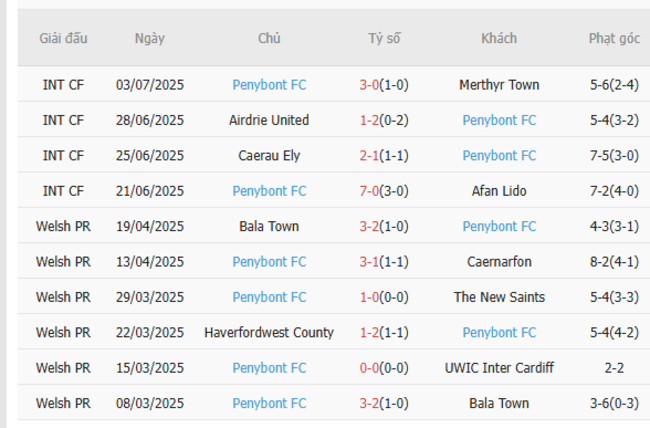650x428 pixels.
Task: Select the UWIC Inter Cardiff team
Action: [x=499, y=368]
